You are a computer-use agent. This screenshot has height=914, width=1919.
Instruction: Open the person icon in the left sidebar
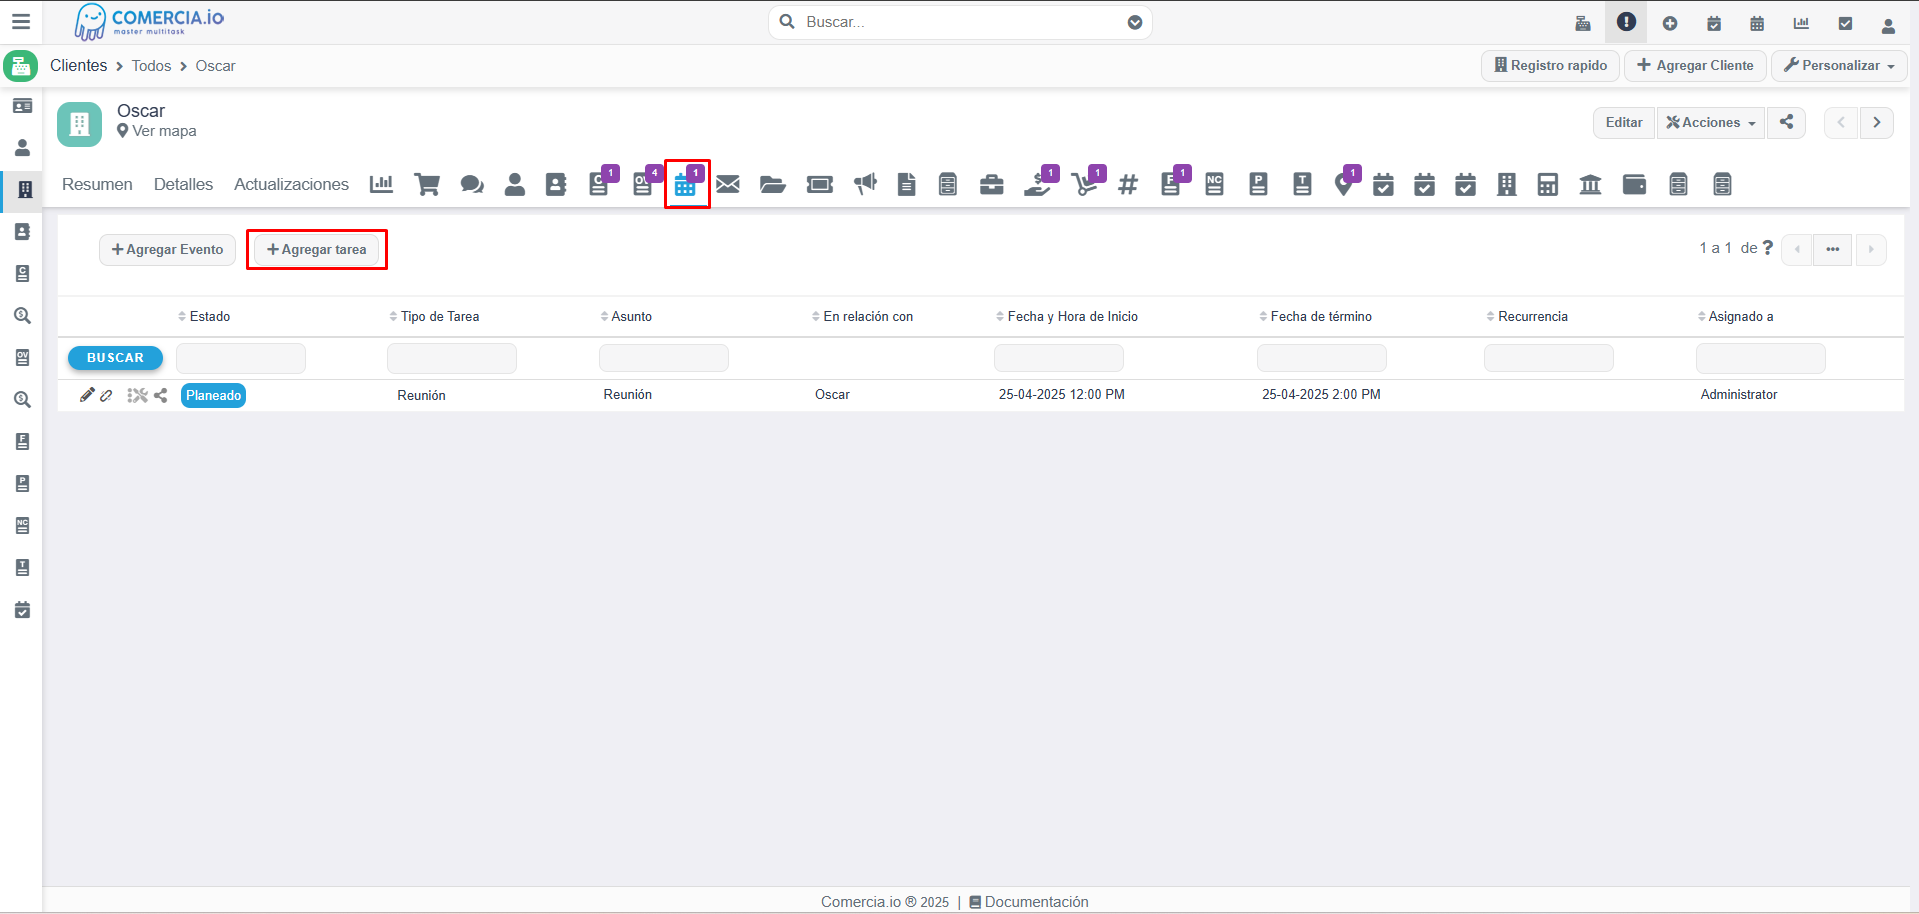click(22, 148)
